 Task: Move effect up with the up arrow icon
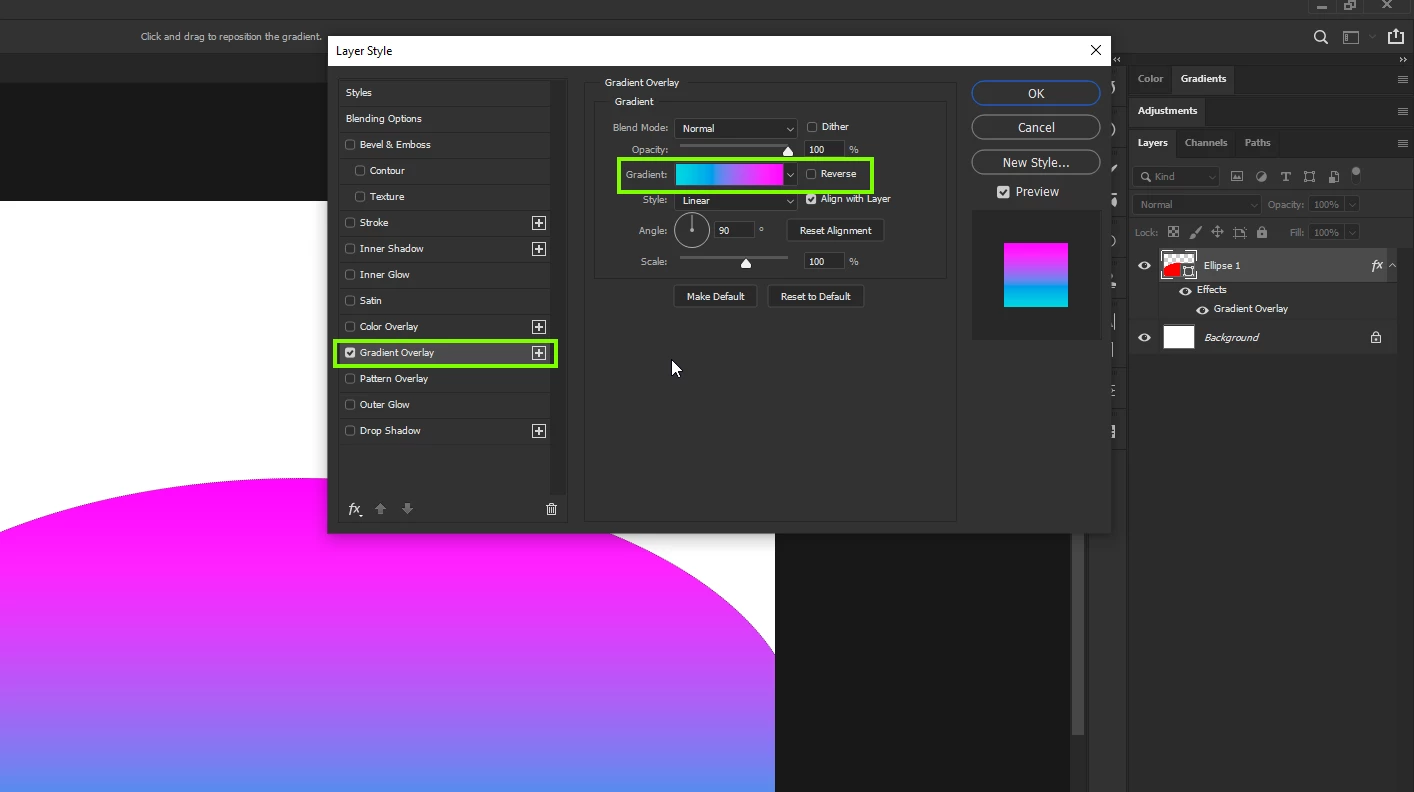(380, 509)
